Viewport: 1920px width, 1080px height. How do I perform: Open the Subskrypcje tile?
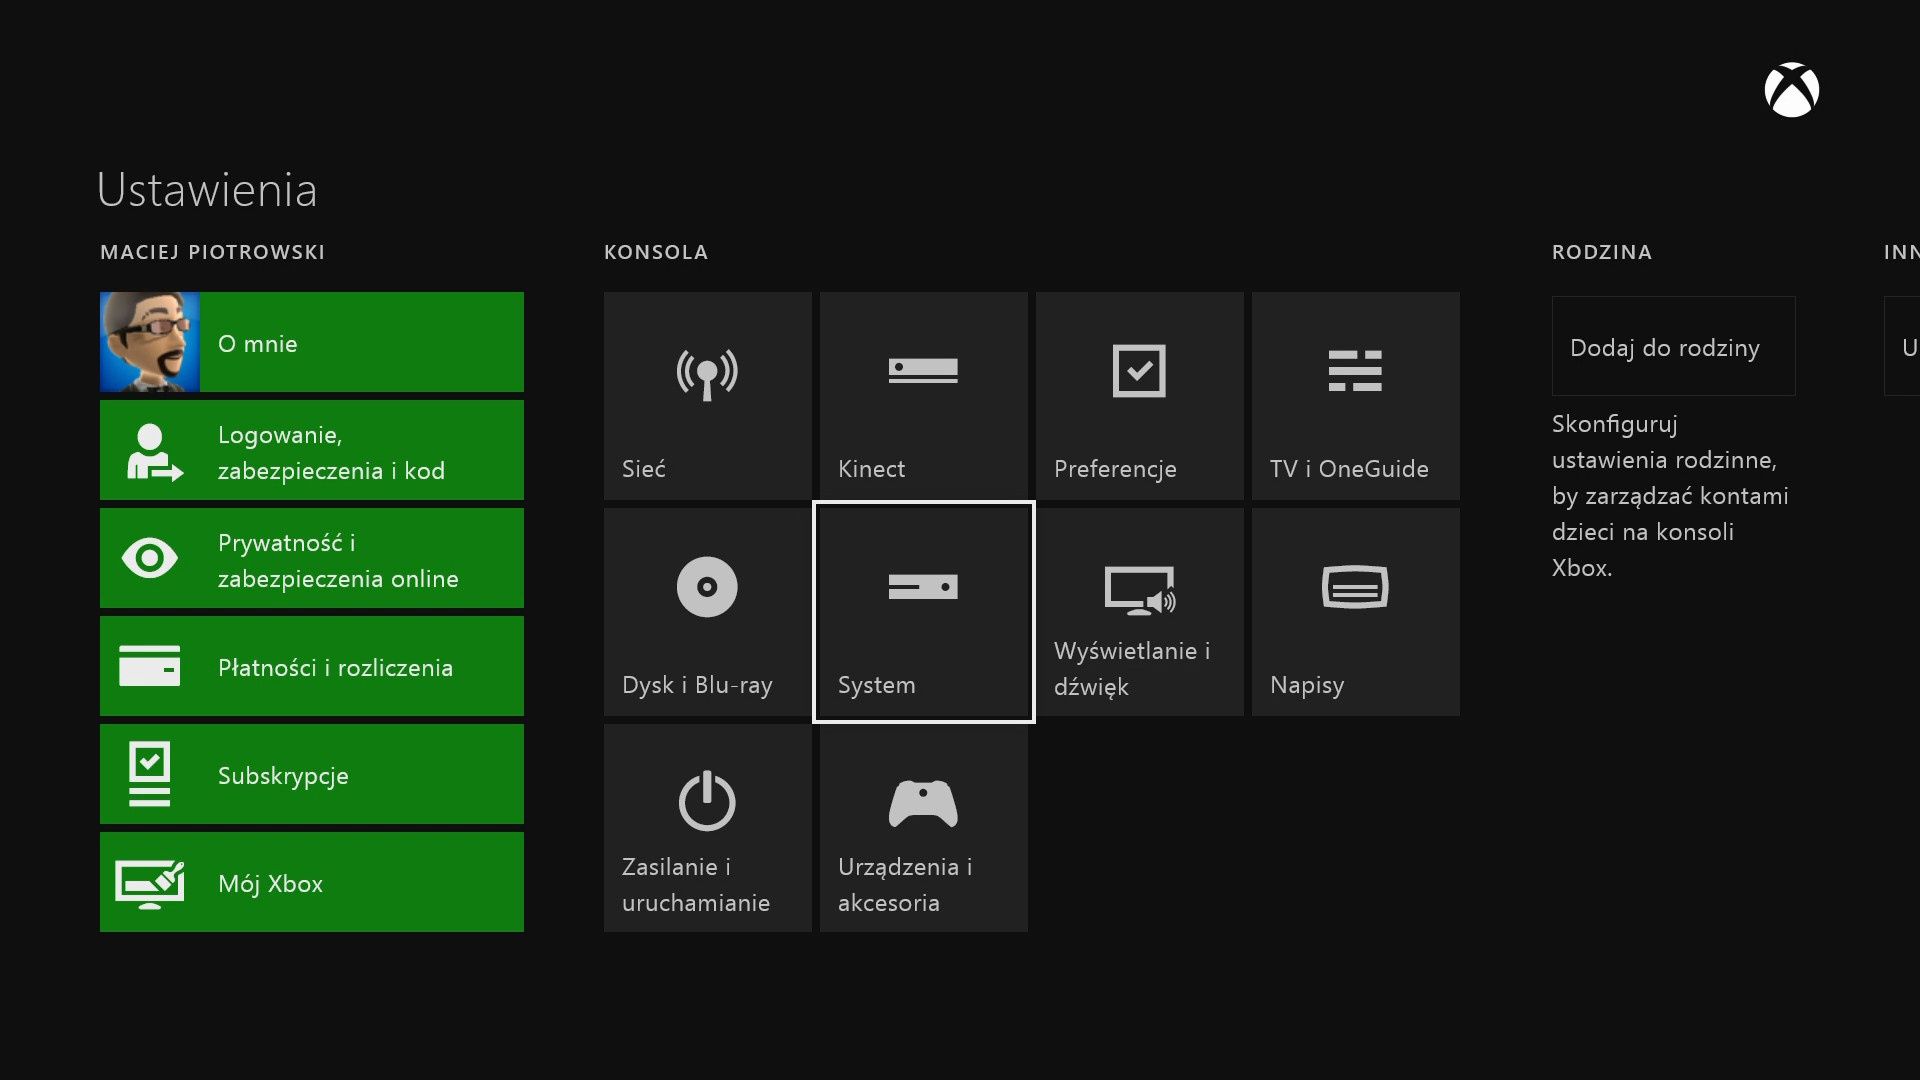[312, 774]
